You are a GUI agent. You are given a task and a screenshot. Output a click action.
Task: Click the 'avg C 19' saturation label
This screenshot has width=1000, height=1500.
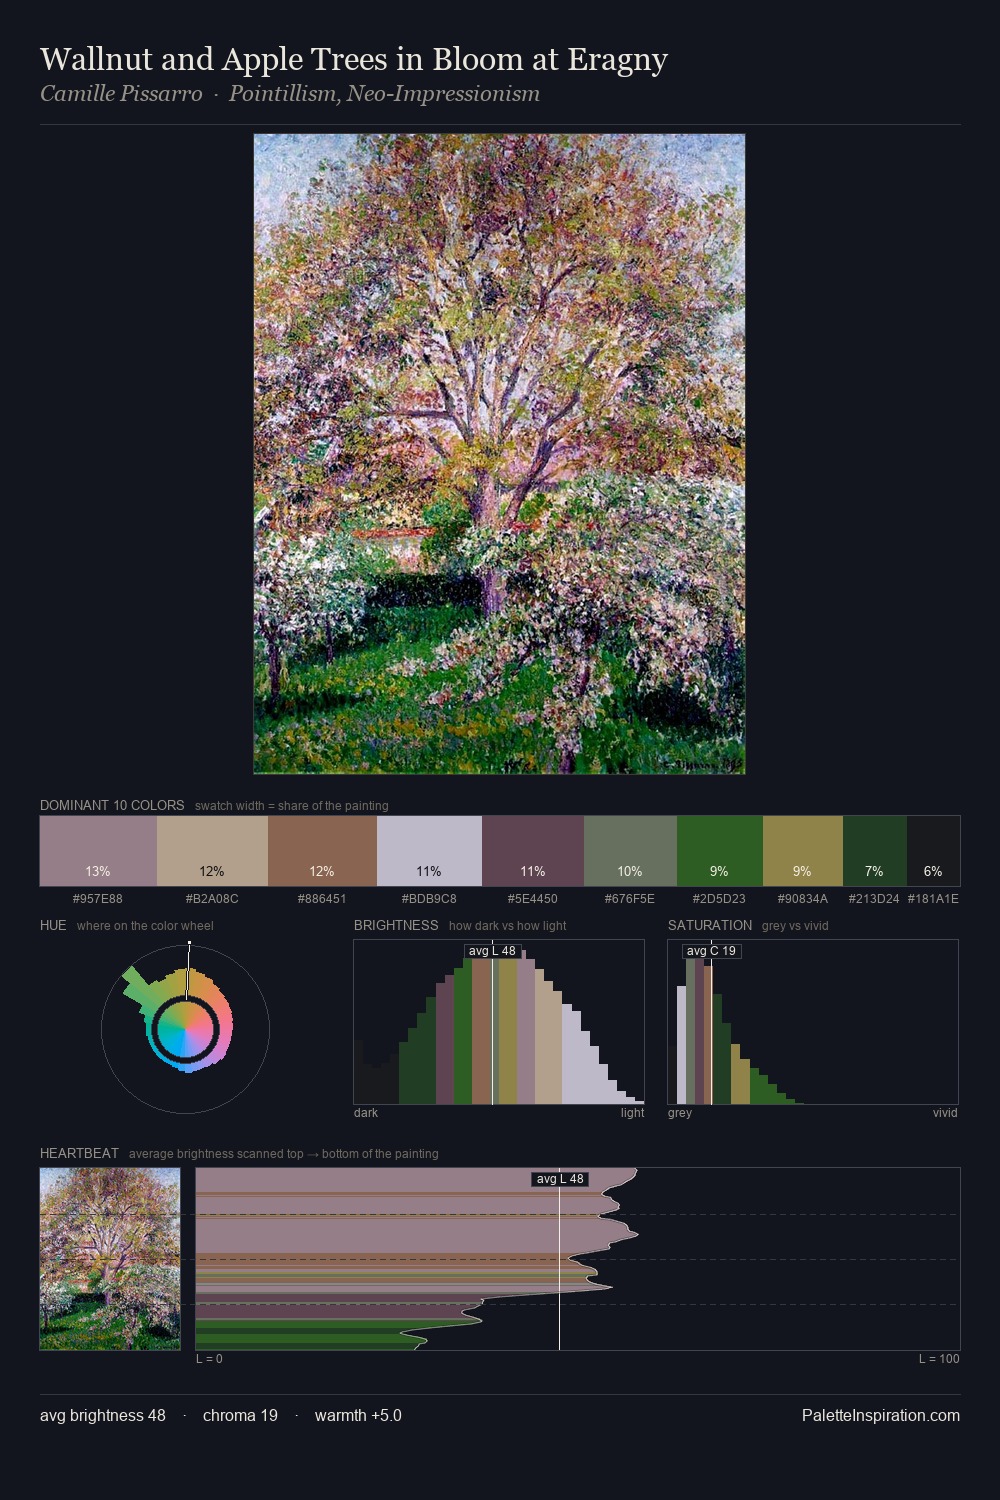711,951
